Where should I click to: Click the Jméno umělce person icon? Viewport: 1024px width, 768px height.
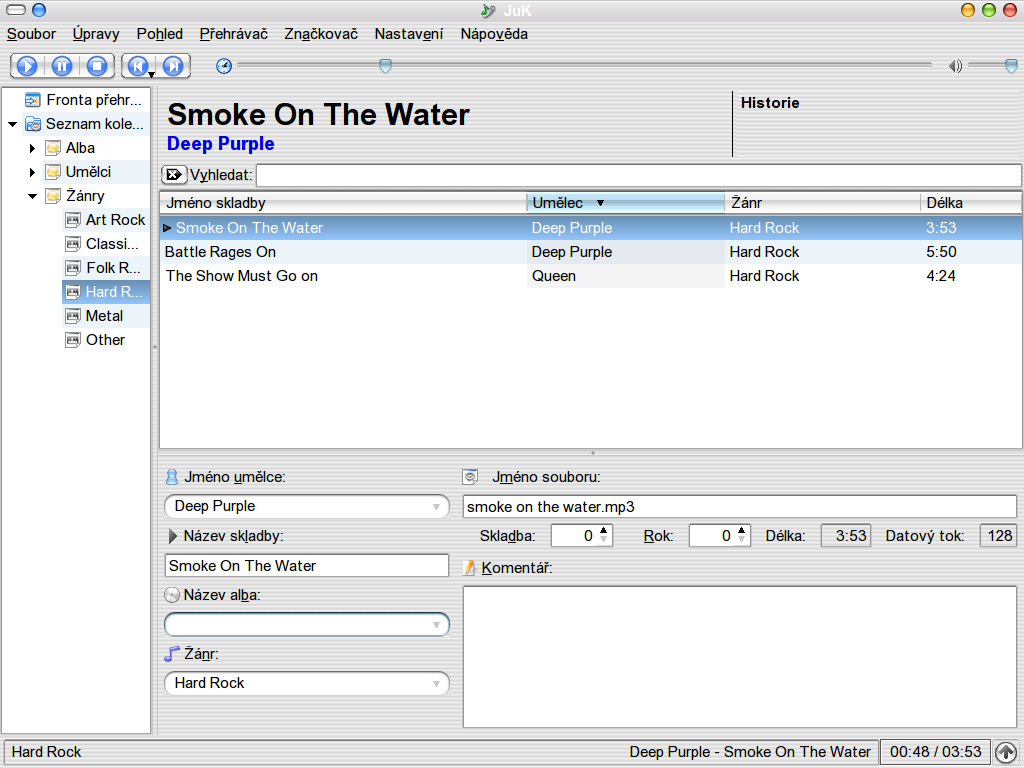tap(172, 477)
